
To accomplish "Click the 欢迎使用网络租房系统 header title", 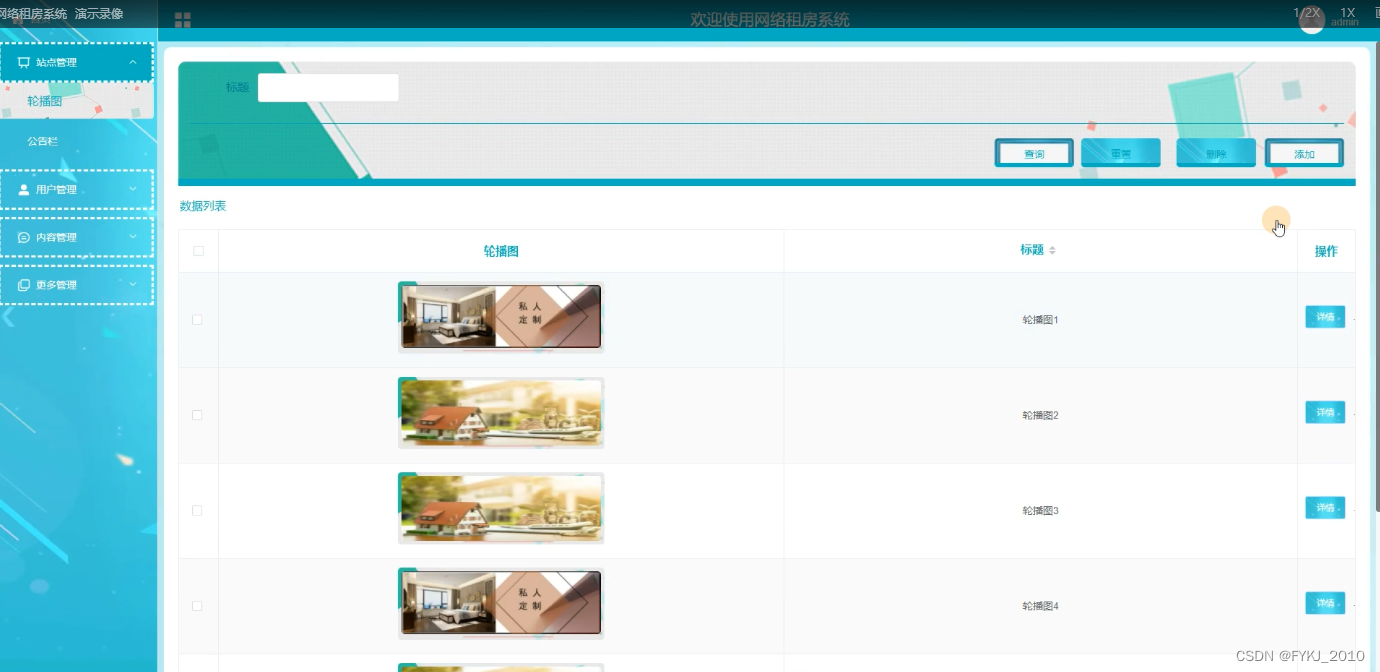I will (770, 20).
